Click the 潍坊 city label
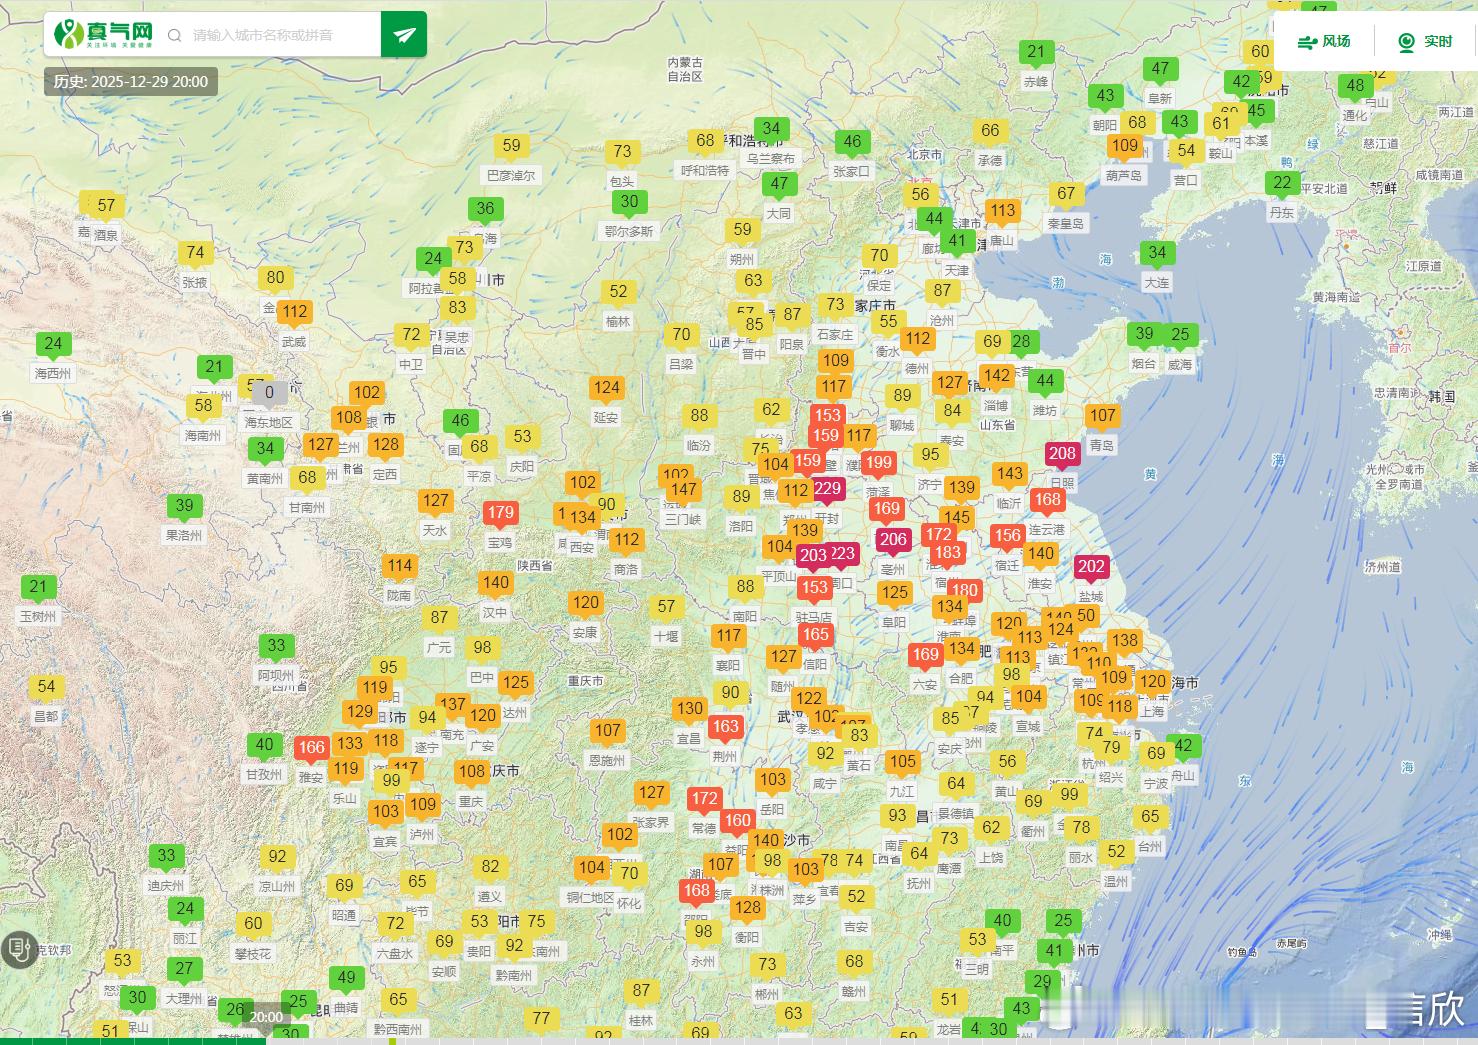Image resolution: width=1478 pixels, height=1045 pixels. coord(1044,410)
